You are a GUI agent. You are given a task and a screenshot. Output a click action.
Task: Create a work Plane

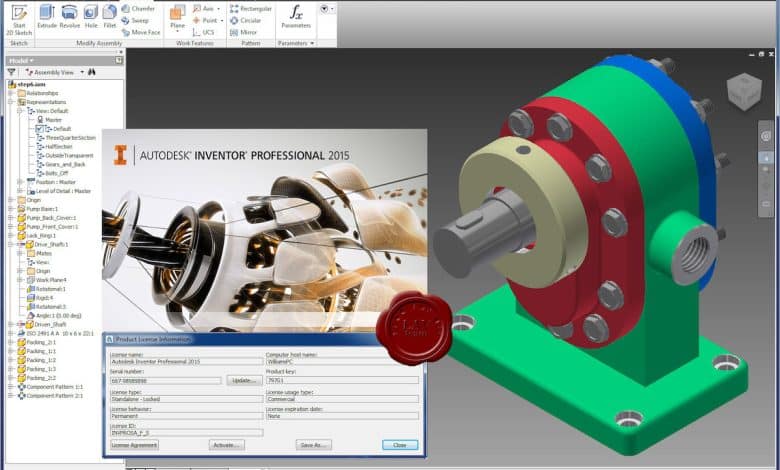point(177,16)
